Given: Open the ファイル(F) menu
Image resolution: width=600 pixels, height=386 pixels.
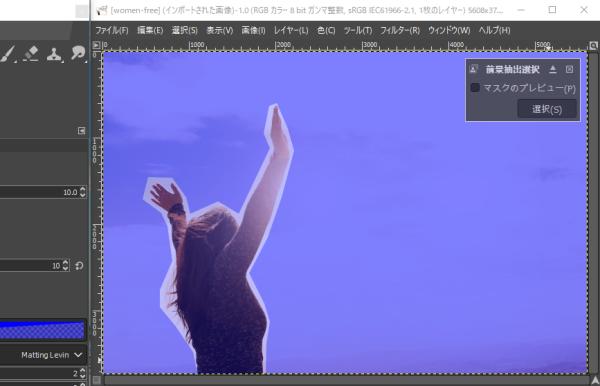Looking at the screenshot, I should (x=112, y=30).
